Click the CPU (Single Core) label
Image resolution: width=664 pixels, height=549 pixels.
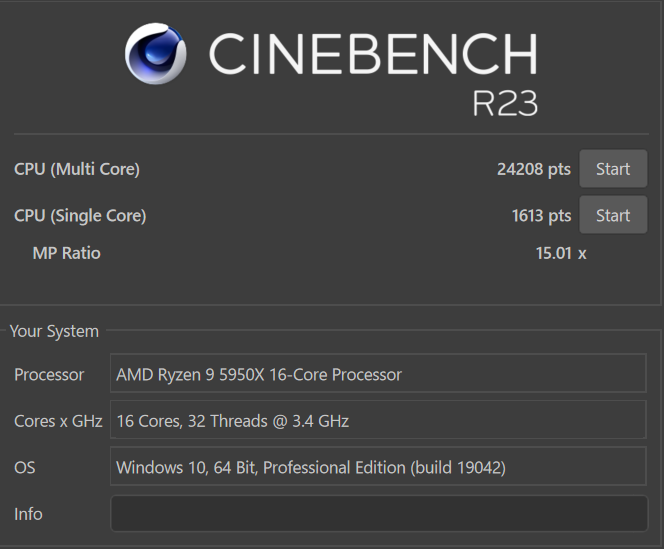[80, 216]
